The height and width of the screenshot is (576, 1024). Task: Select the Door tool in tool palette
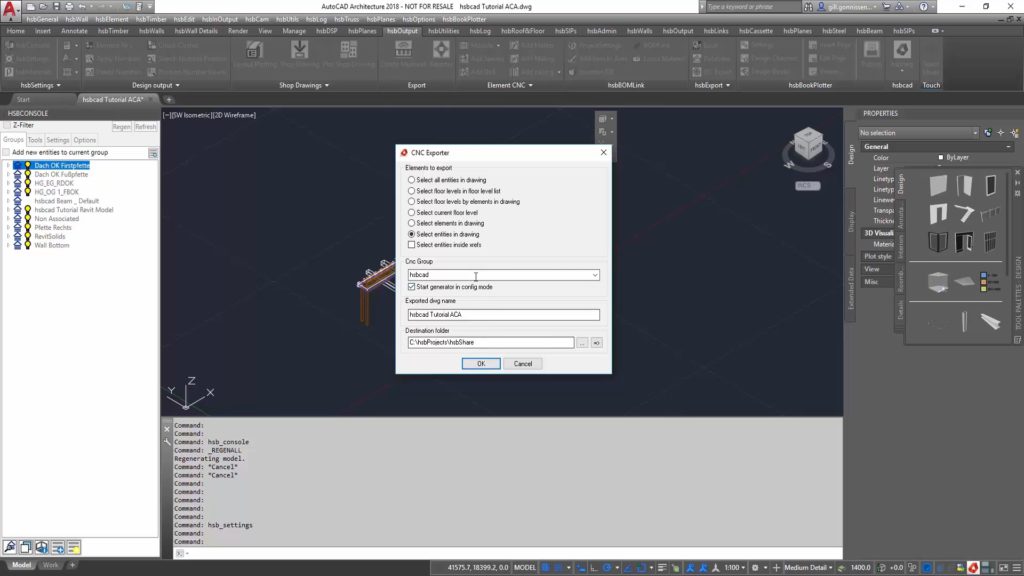point(964,185)
